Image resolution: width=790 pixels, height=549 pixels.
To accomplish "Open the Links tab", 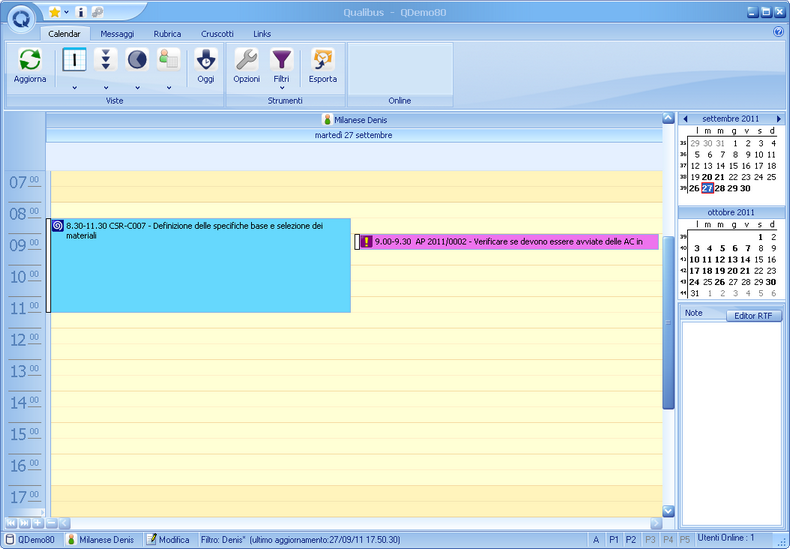I will click(x=262, y=34).
